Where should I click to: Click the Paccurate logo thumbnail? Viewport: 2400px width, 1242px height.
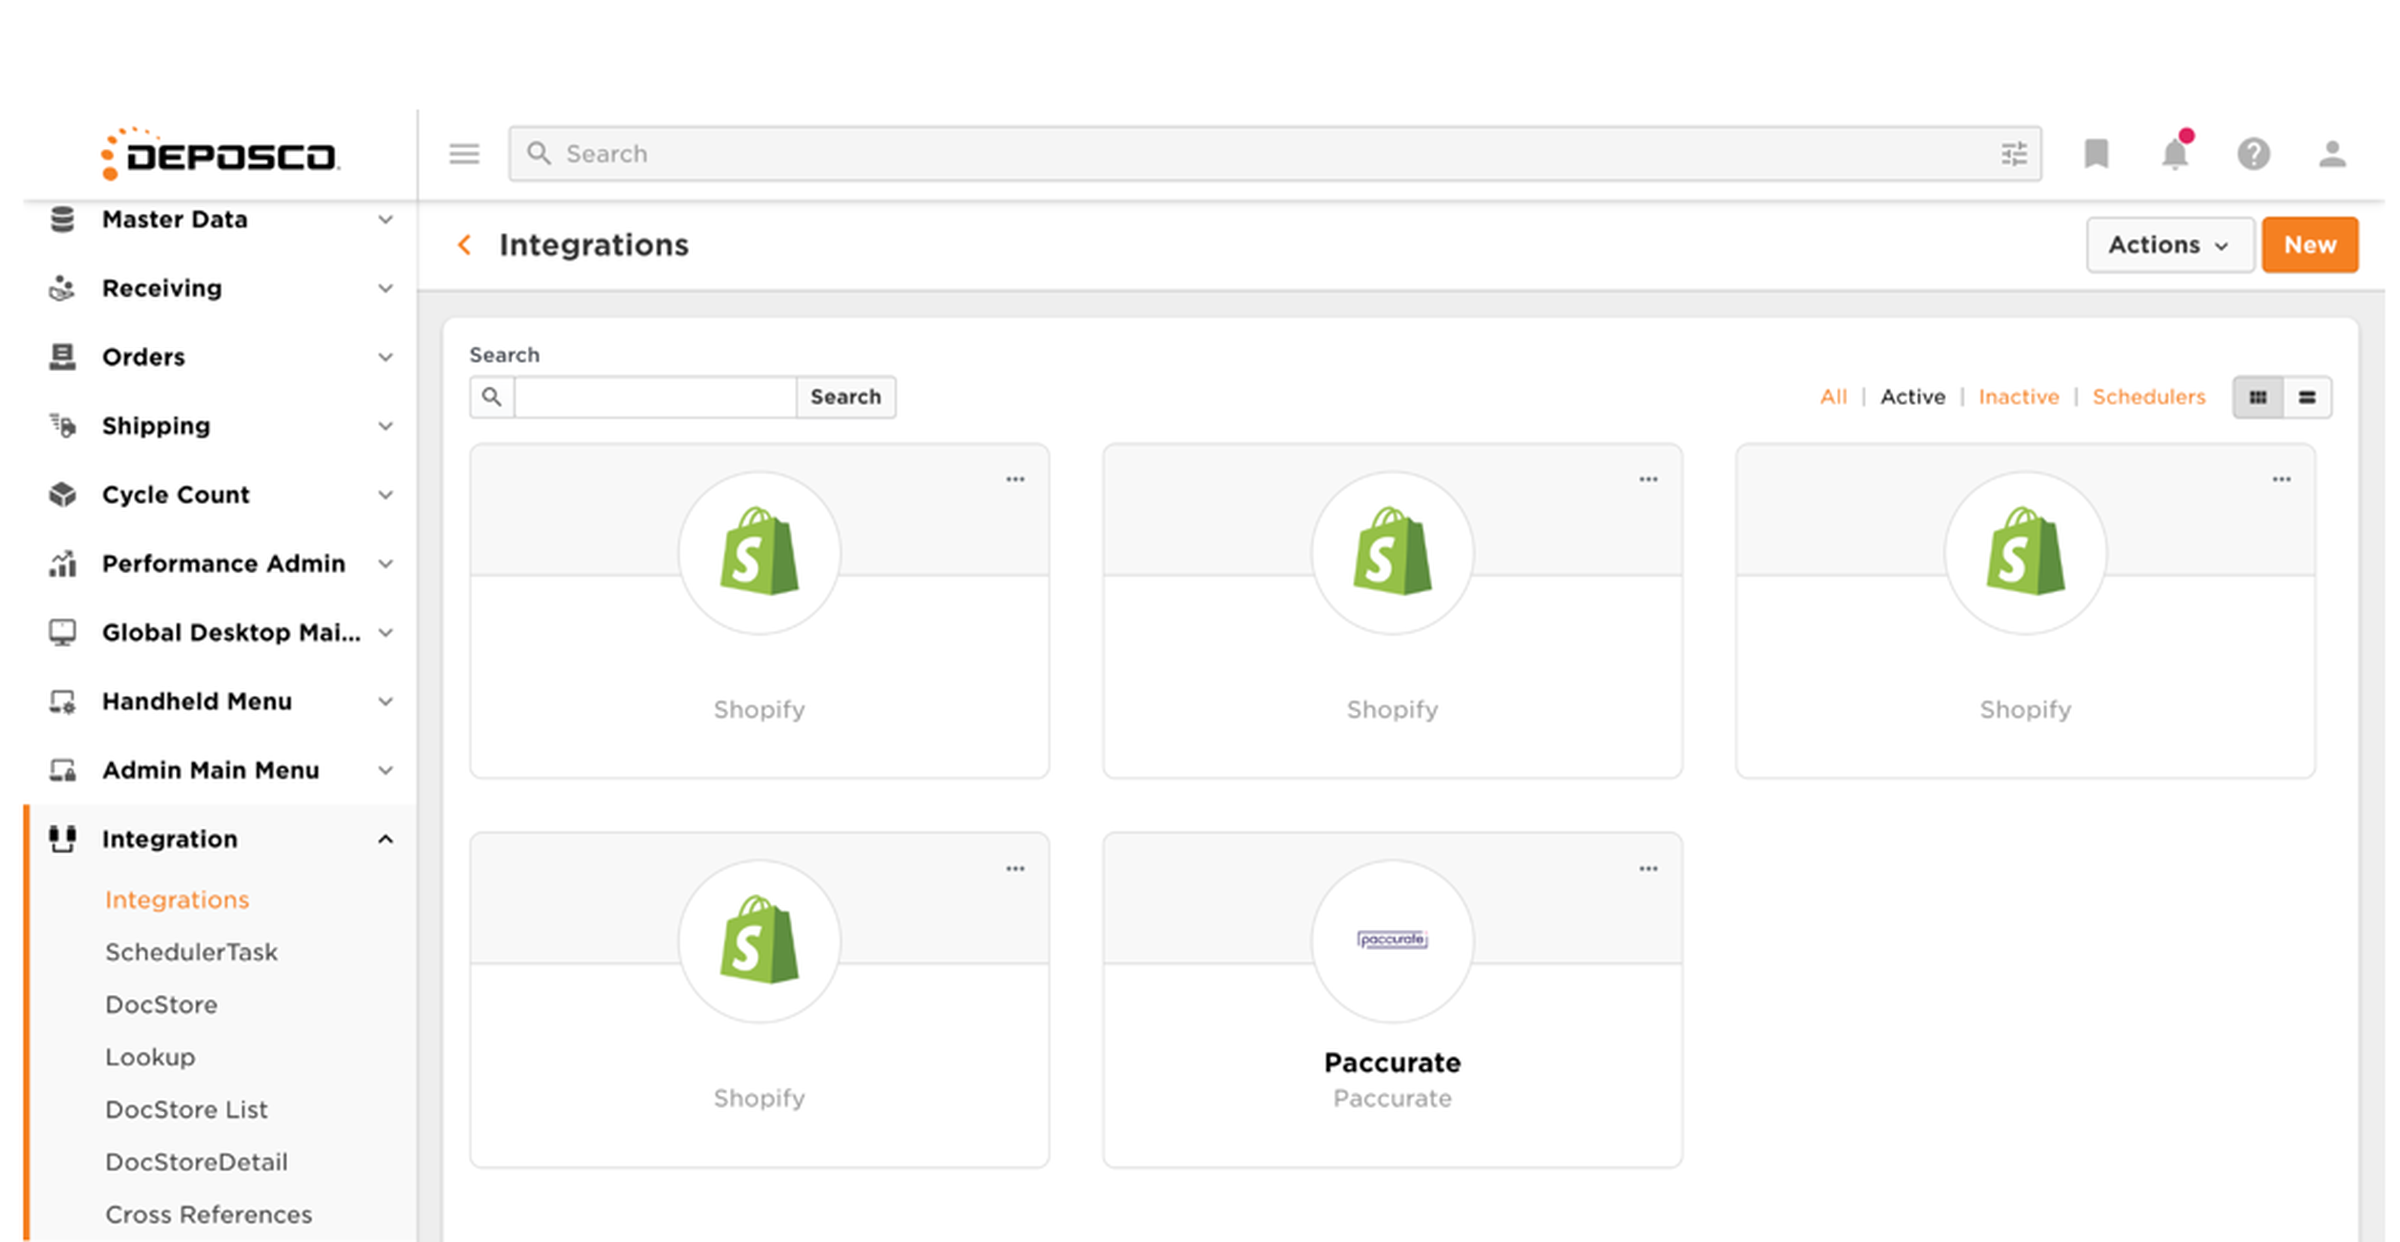(x=1392, y=940)
